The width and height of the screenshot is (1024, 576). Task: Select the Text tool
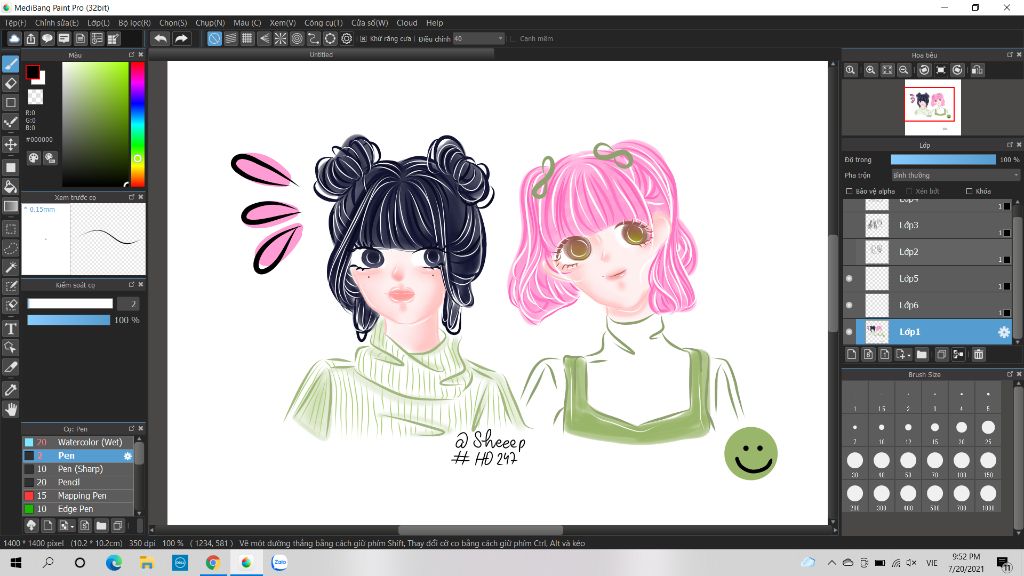click(x=10, y=328)
